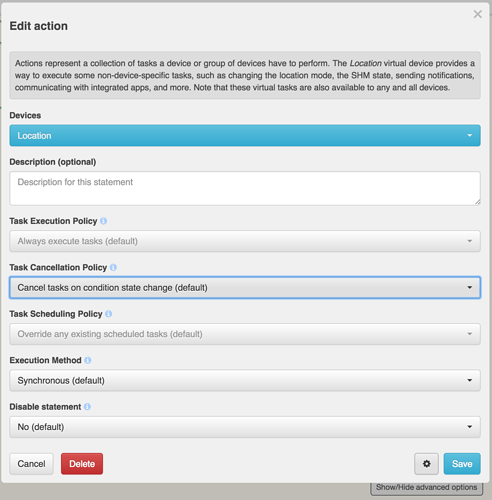
Task: Open the Synchronous execution method dropdown
Action: (x=245, y=380)
